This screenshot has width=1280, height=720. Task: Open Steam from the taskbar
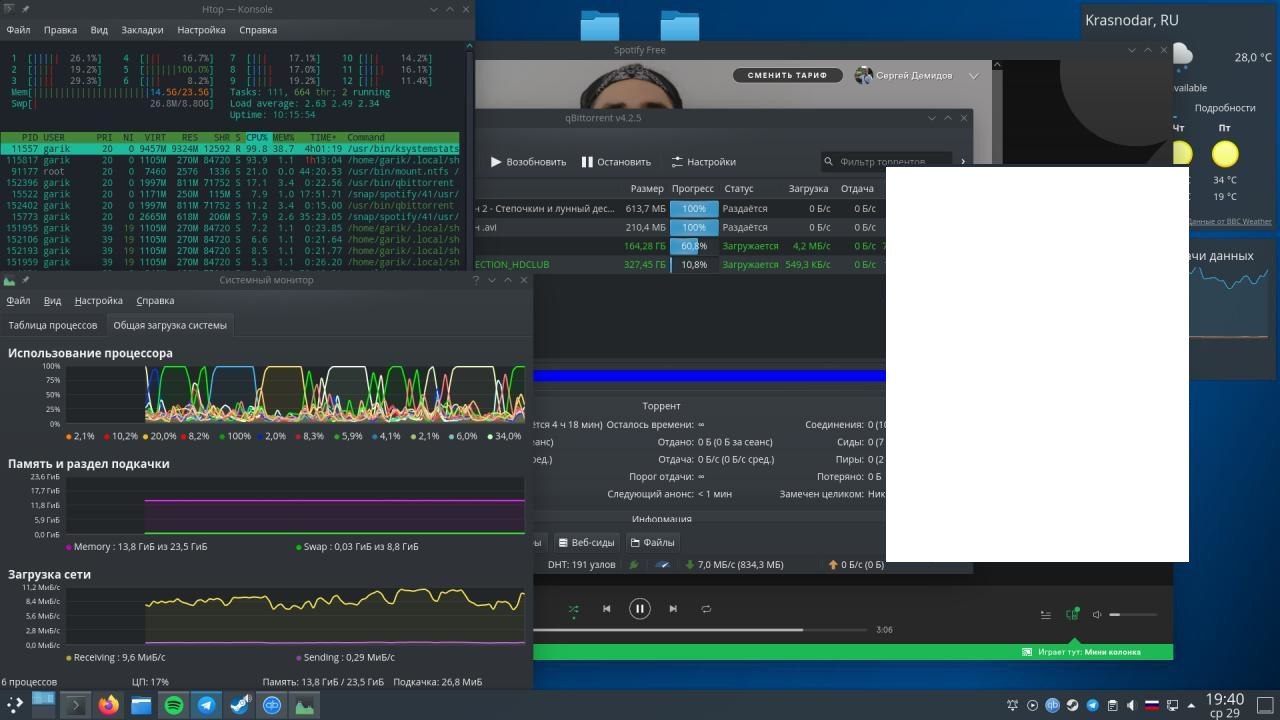[240, 705]
